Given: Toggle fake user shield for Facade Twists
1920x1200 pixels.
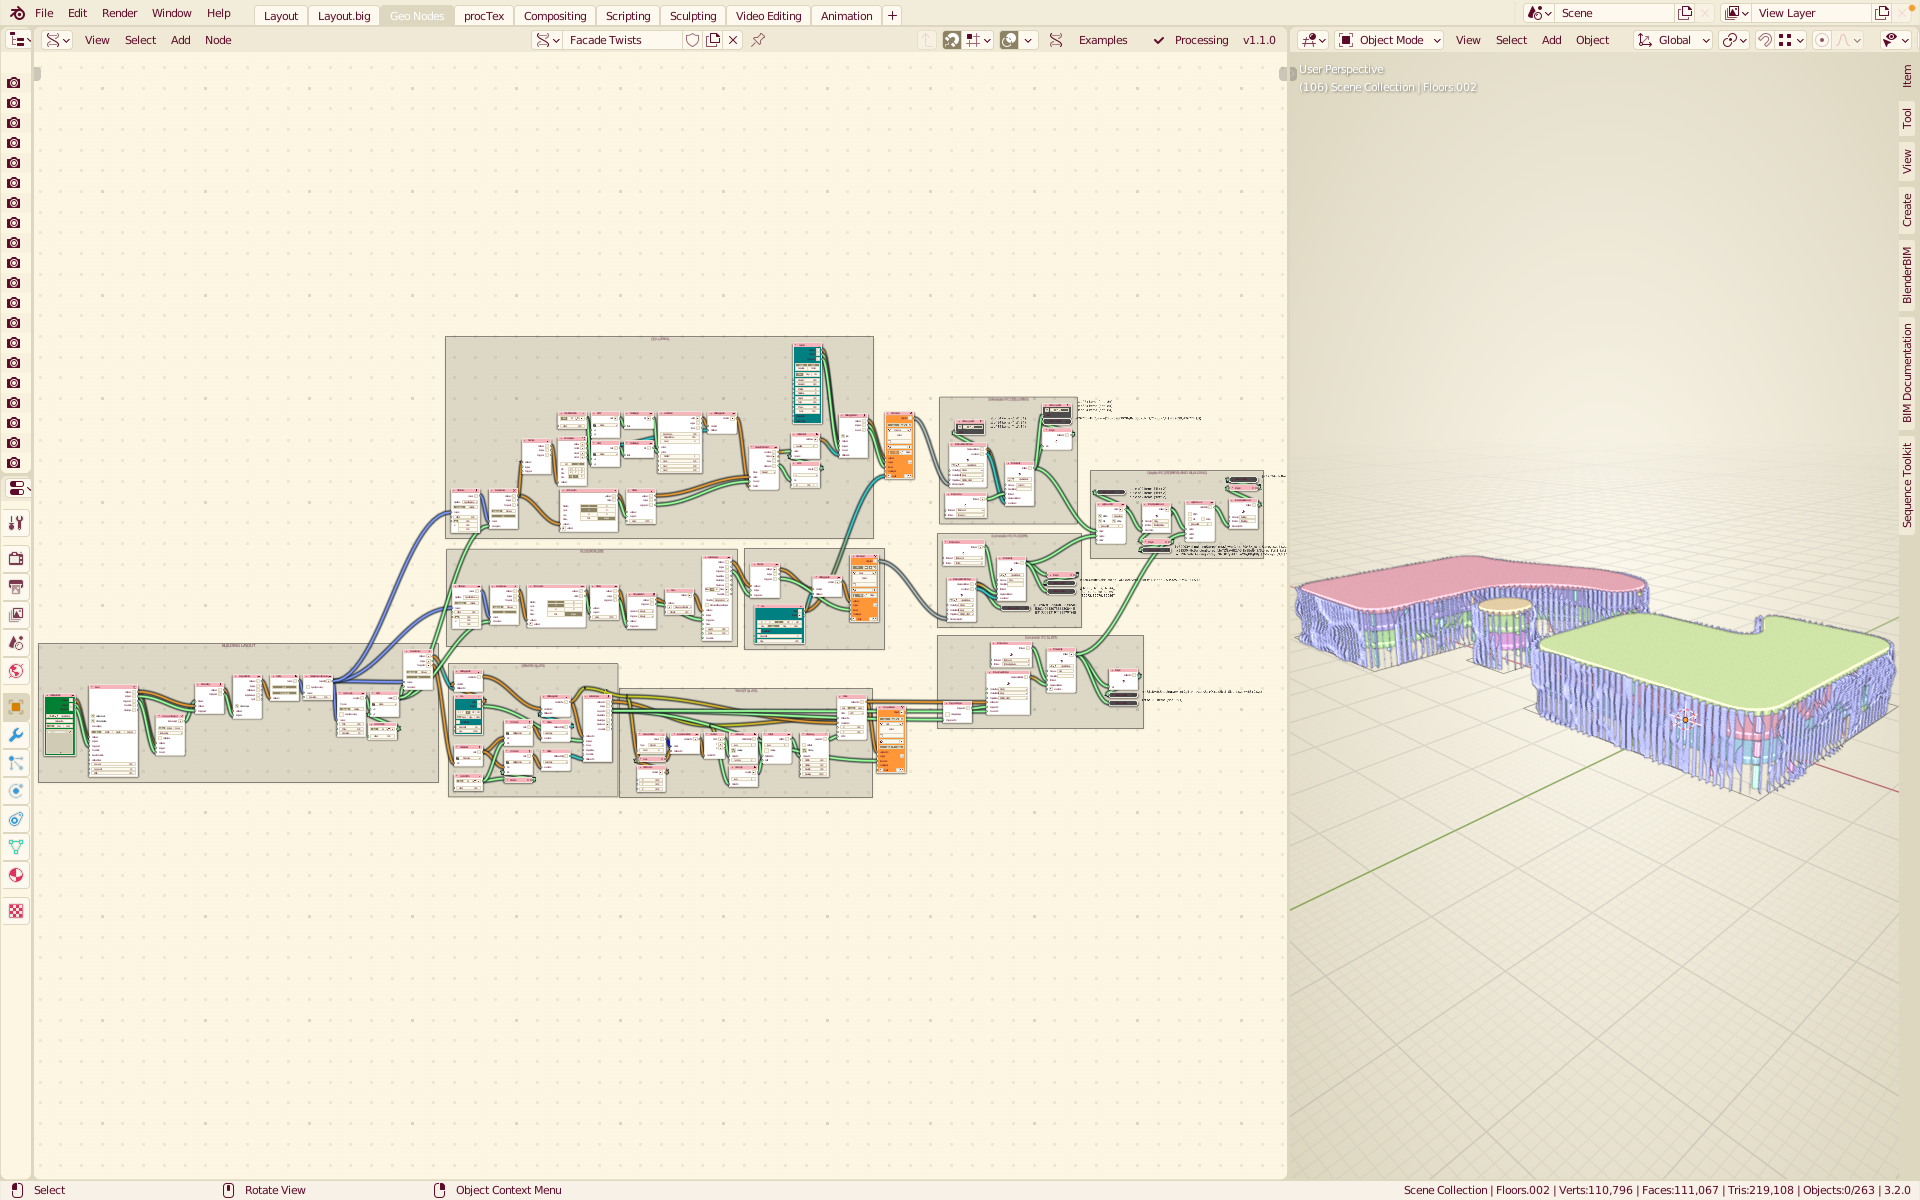Looking at the screenshot, I should pos(692,40).
